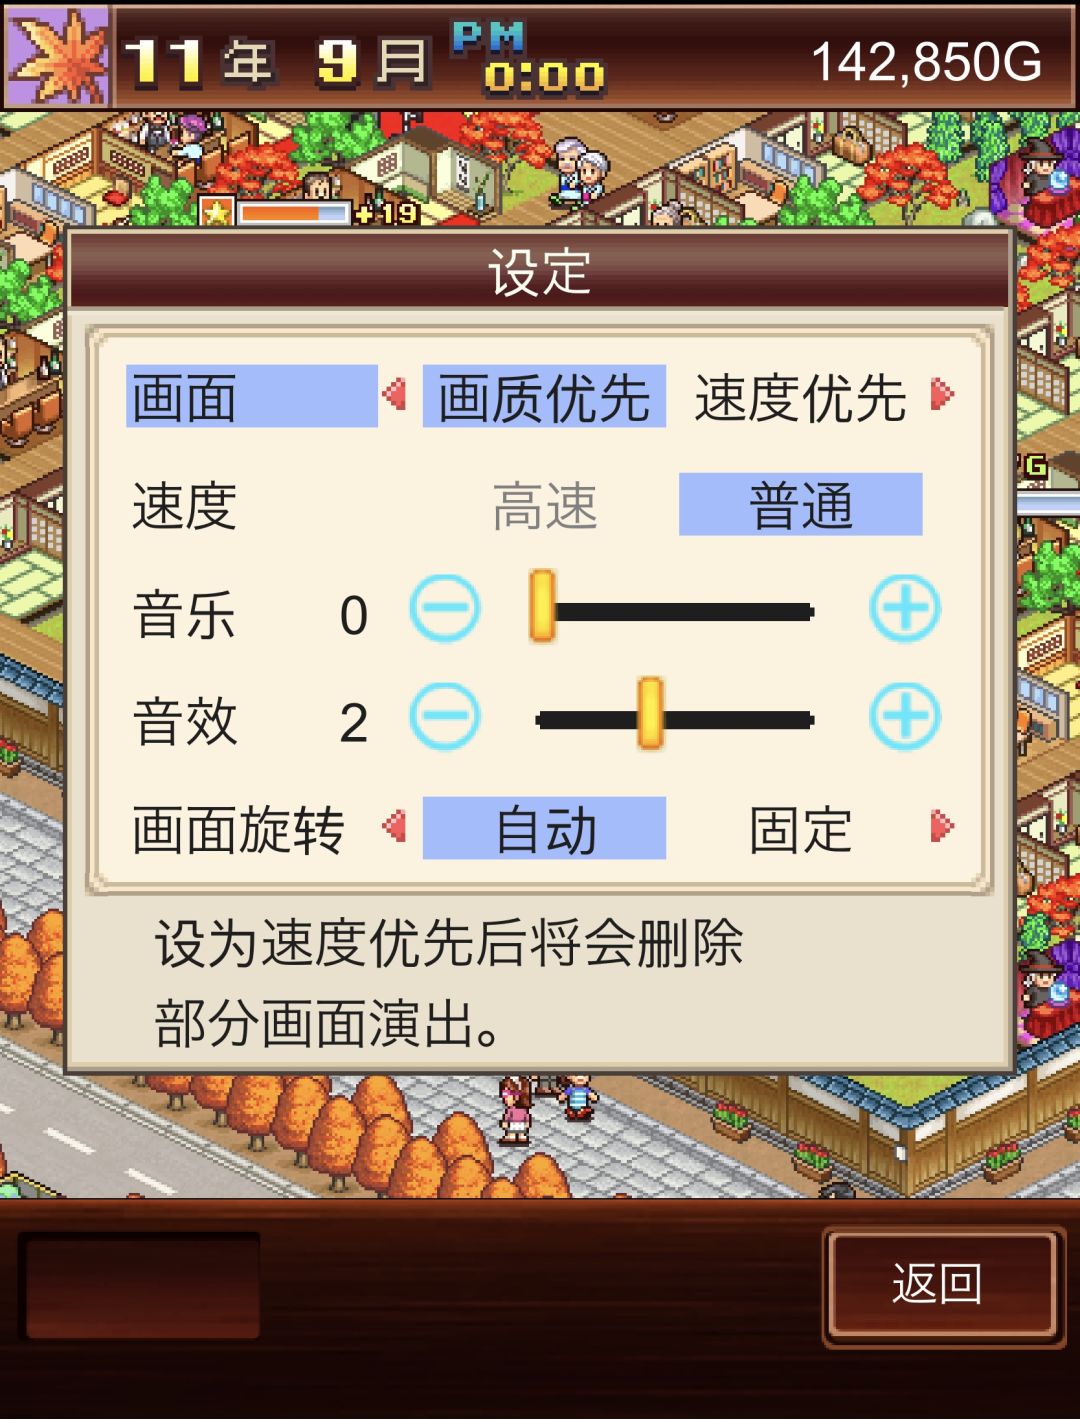Image resolution: width=1080 pixels, height=1419 pixels.
Task: Select 速度优先 graphics option
Action: 800,396
